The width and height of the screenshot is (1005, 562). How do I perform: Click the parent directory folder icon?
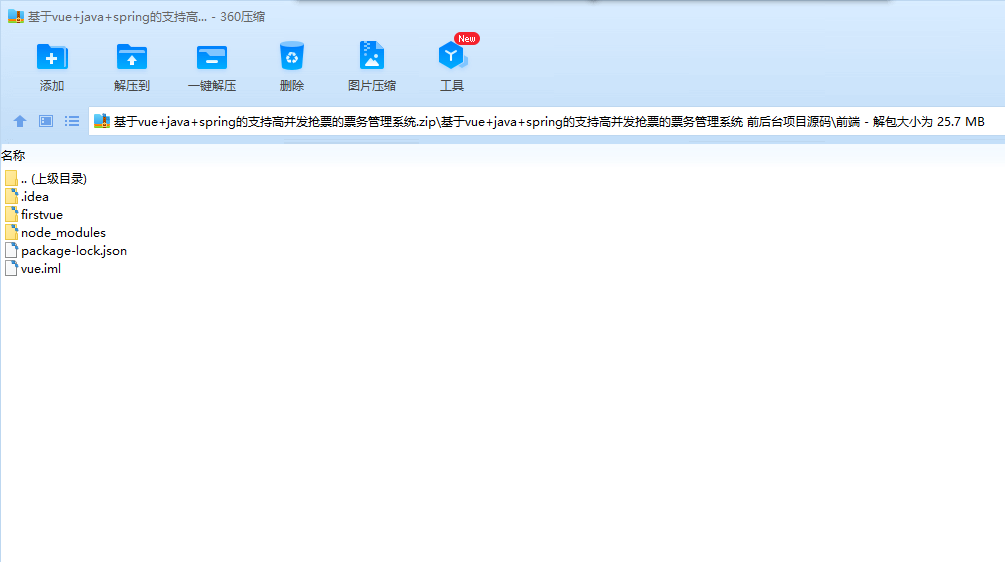click(11, 178)
